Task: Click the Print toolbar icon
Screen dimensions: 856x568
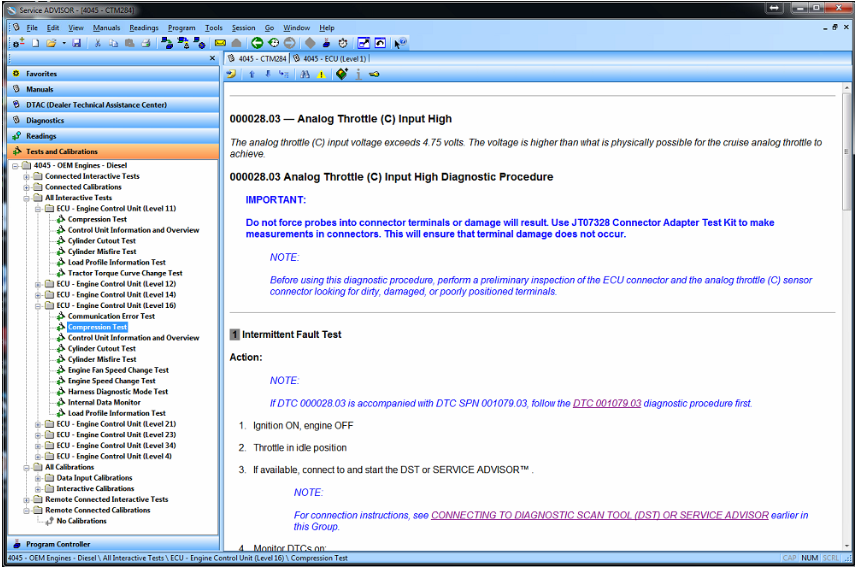Action: click(x=146, y=43)
